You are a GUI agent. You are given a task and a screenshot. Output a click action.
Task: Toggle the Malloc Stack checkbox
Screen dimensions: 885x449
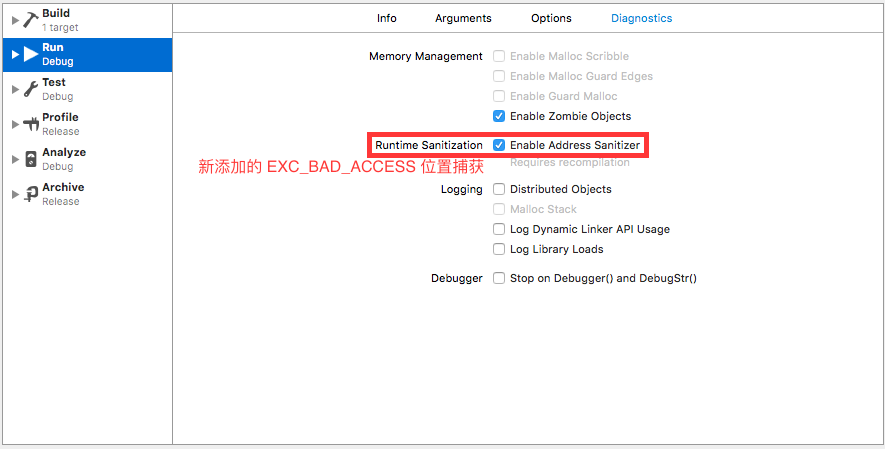tap(499, 209)
